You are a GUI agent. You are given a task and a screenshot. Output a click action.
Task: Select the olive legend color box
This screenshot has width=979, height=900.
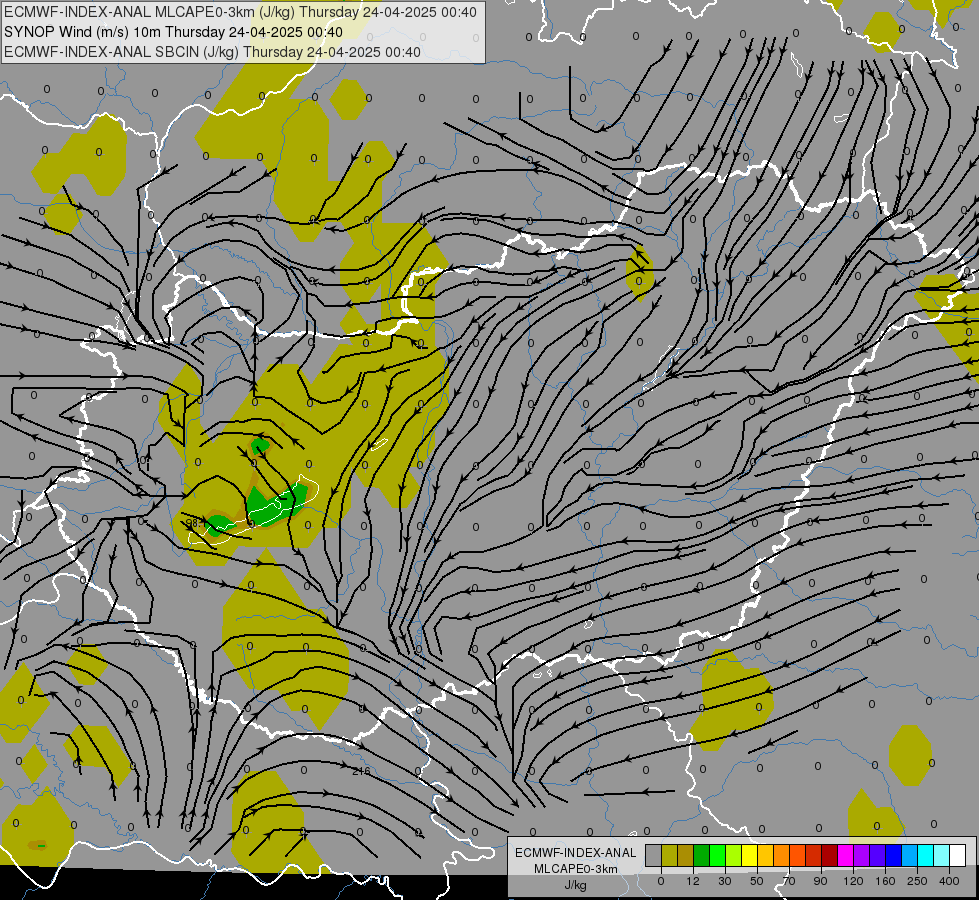(670, 856)
